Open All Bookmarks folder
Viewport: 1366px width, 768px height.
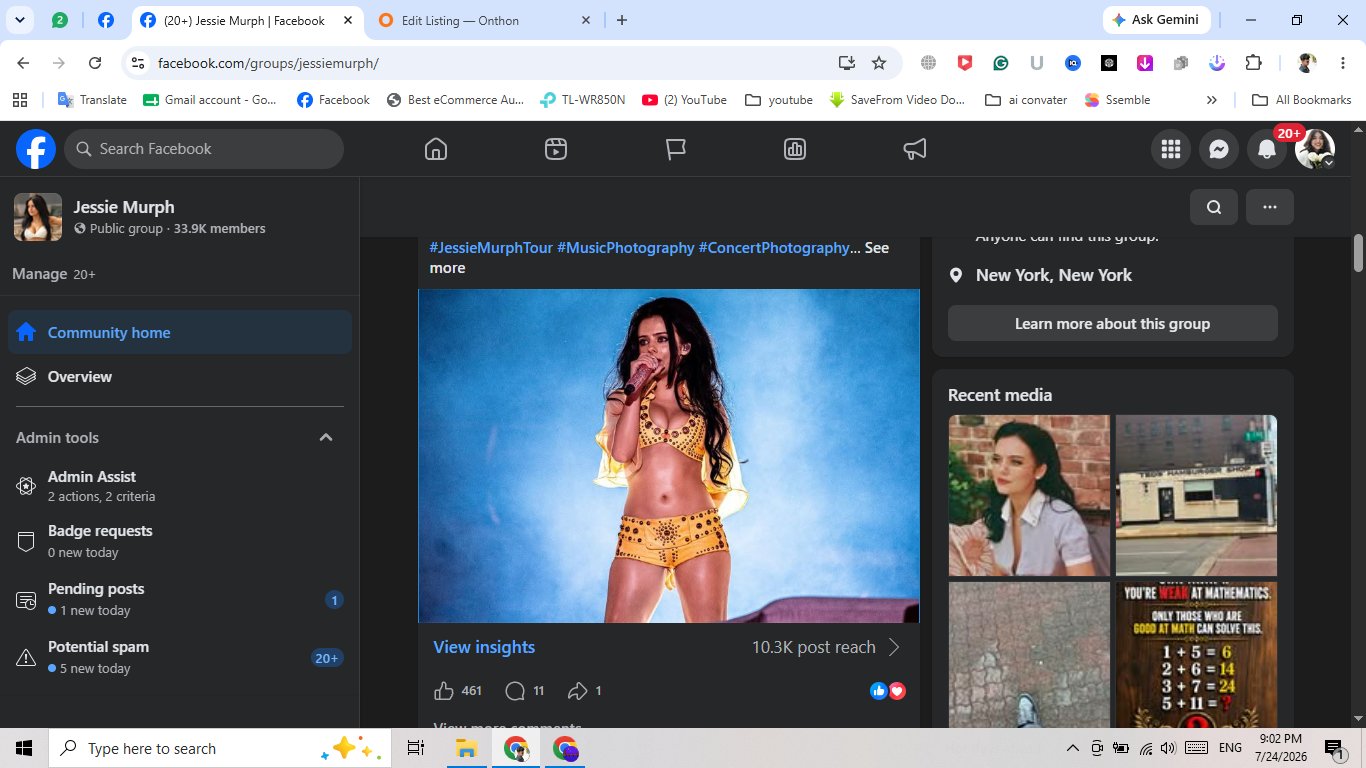click(x=1301, y=100)
